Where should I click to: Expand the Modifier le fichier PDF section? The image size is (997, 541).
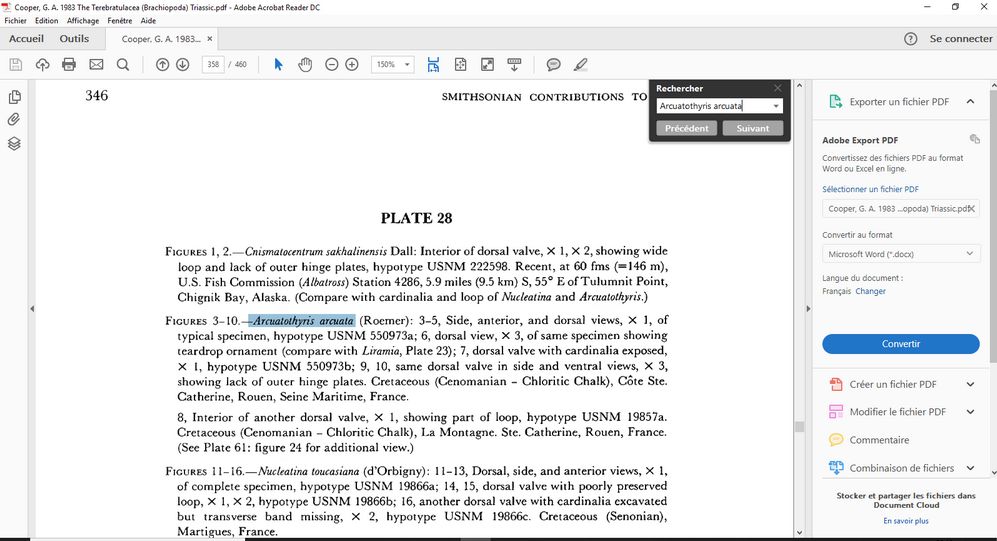click(970, 412)
